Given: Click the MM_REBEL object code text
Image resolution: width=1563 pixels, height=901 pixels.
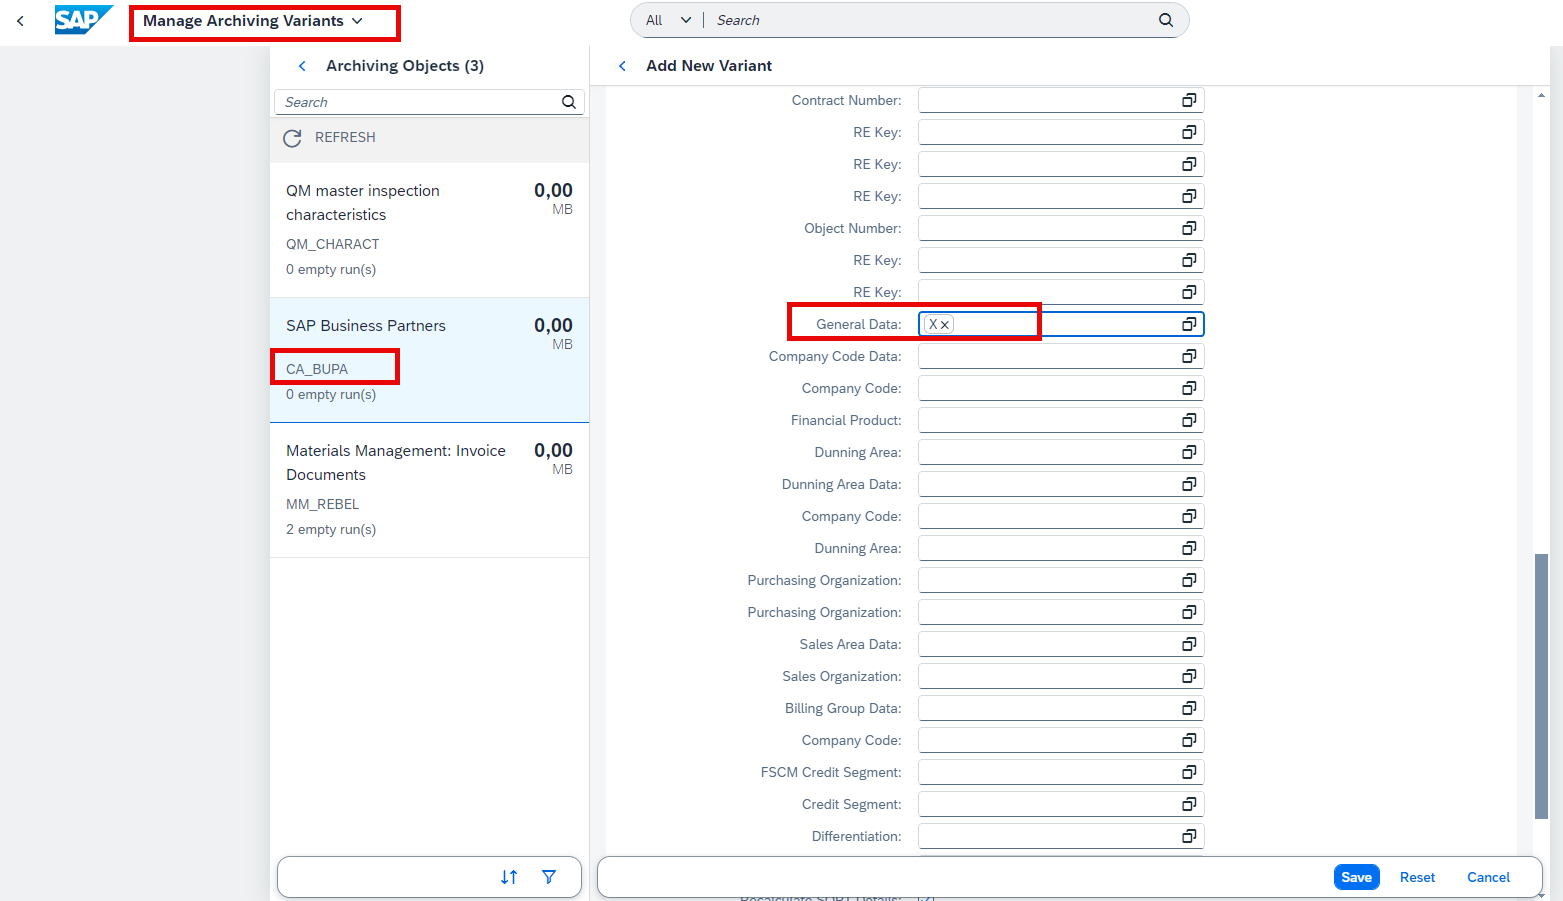Looking at the screenshot, I should coord(322,504).
